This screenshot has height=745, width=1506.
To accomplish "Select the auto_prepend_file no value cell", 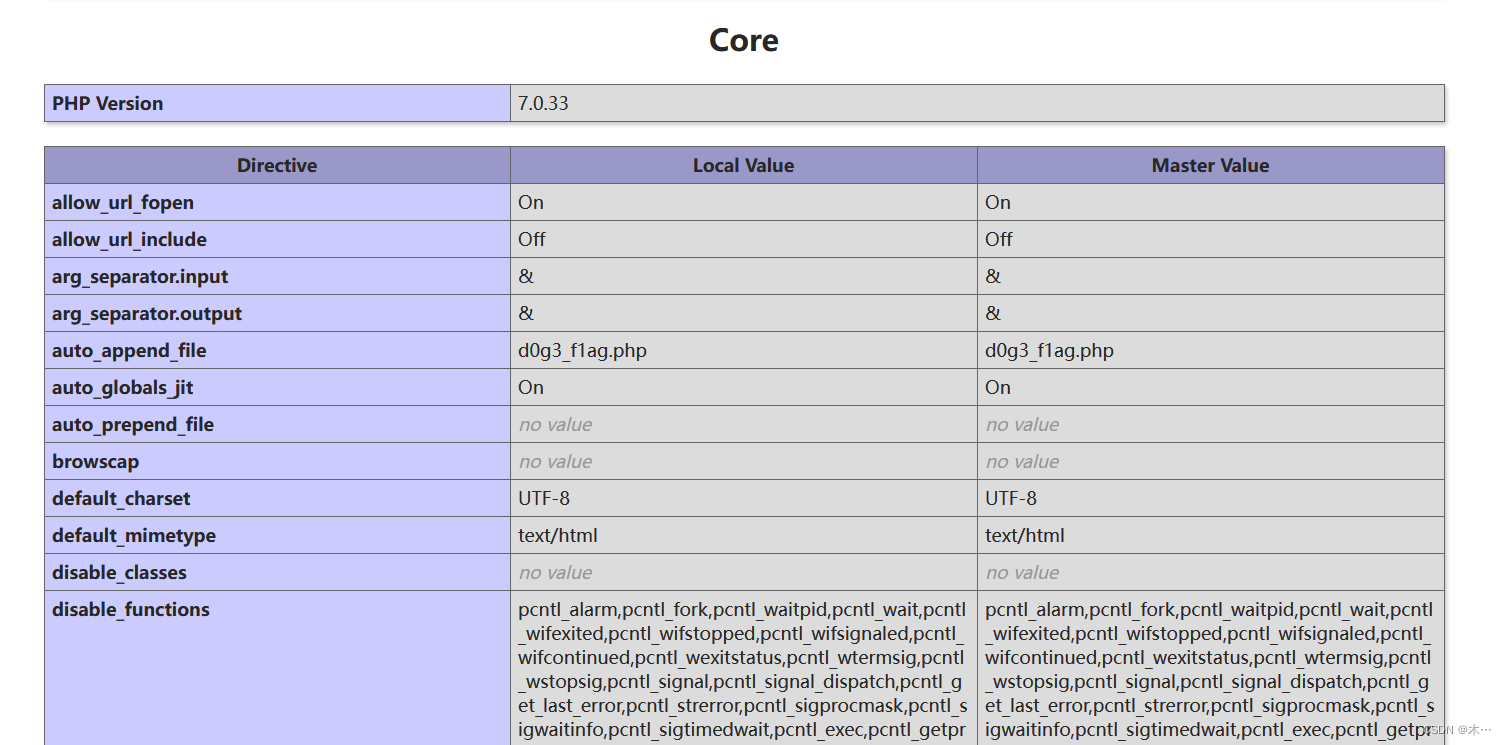I will (x=556, y=424).
